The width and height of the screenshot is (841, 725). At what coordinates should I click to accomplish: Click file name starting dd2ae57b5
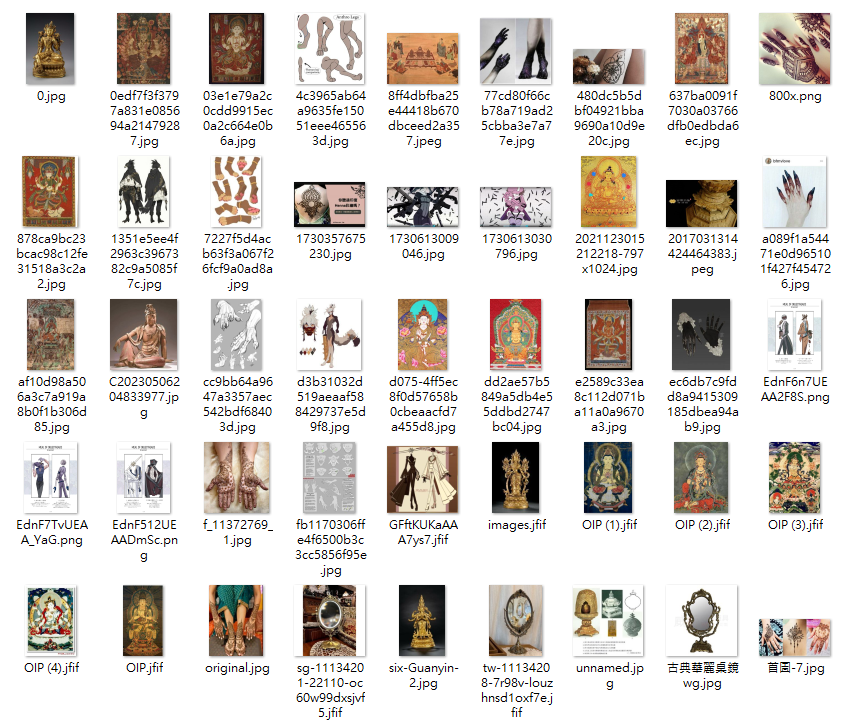pyautogui.click(x=517, y=404)
